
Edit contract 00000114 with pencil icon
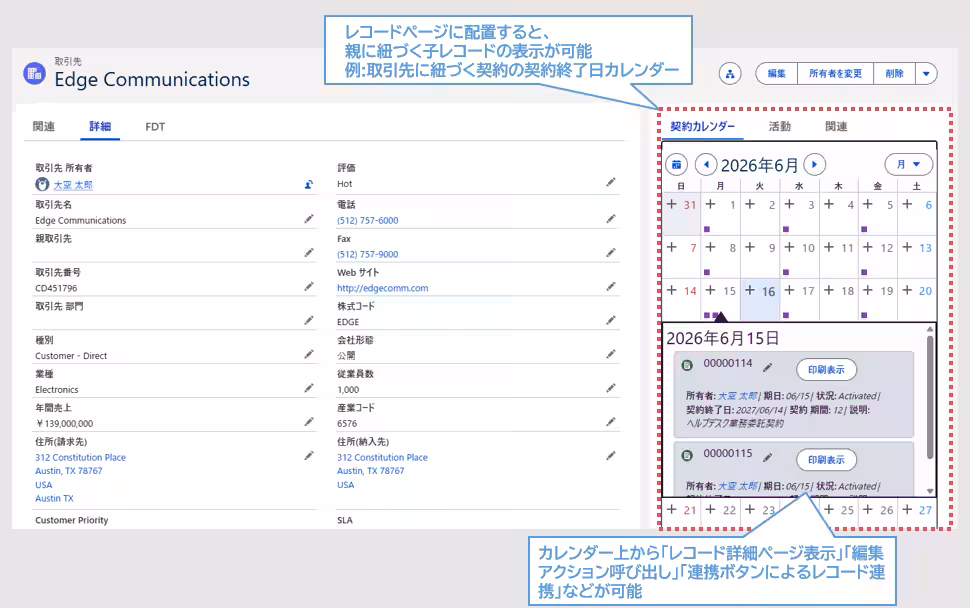(767, 367)
